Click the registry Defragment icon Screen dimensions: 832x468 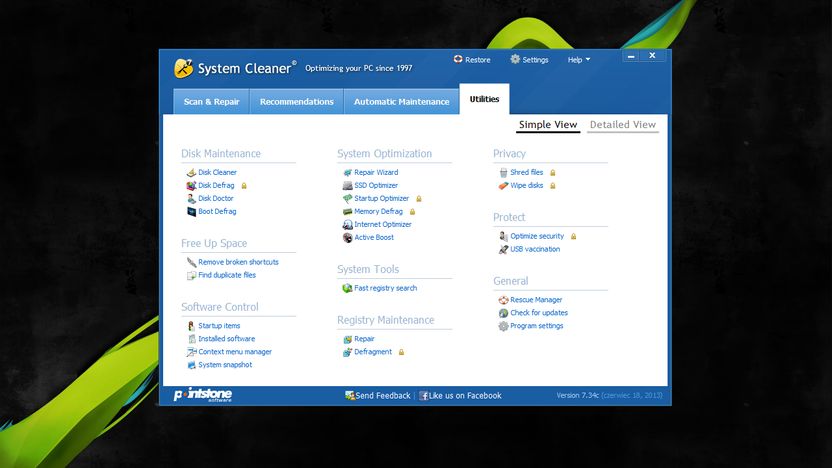[348, 352]
